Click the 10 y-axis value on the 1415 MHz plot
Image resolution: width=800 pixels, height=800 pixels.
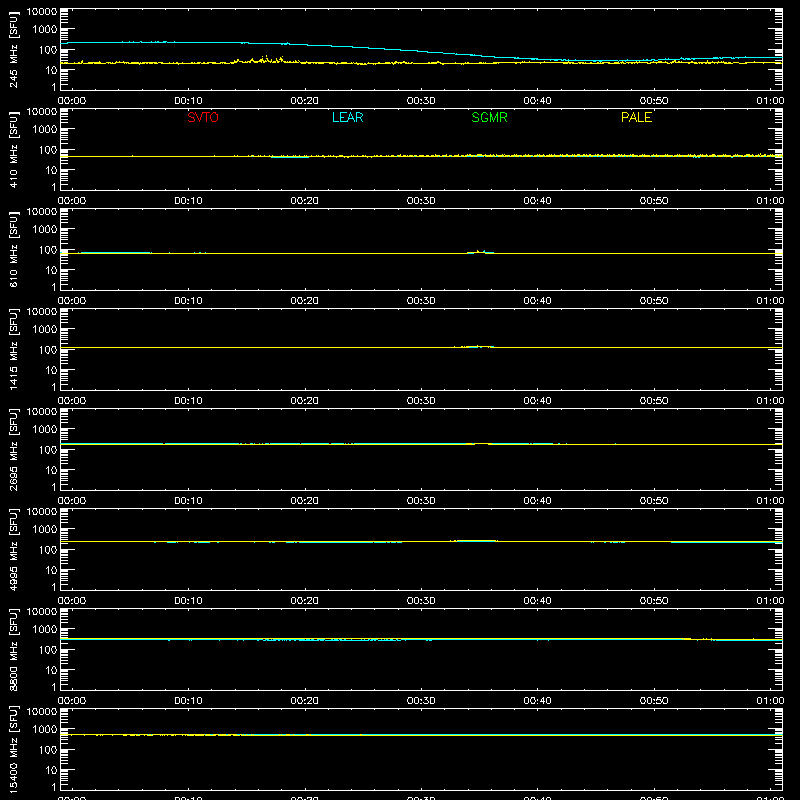(51, 370)
